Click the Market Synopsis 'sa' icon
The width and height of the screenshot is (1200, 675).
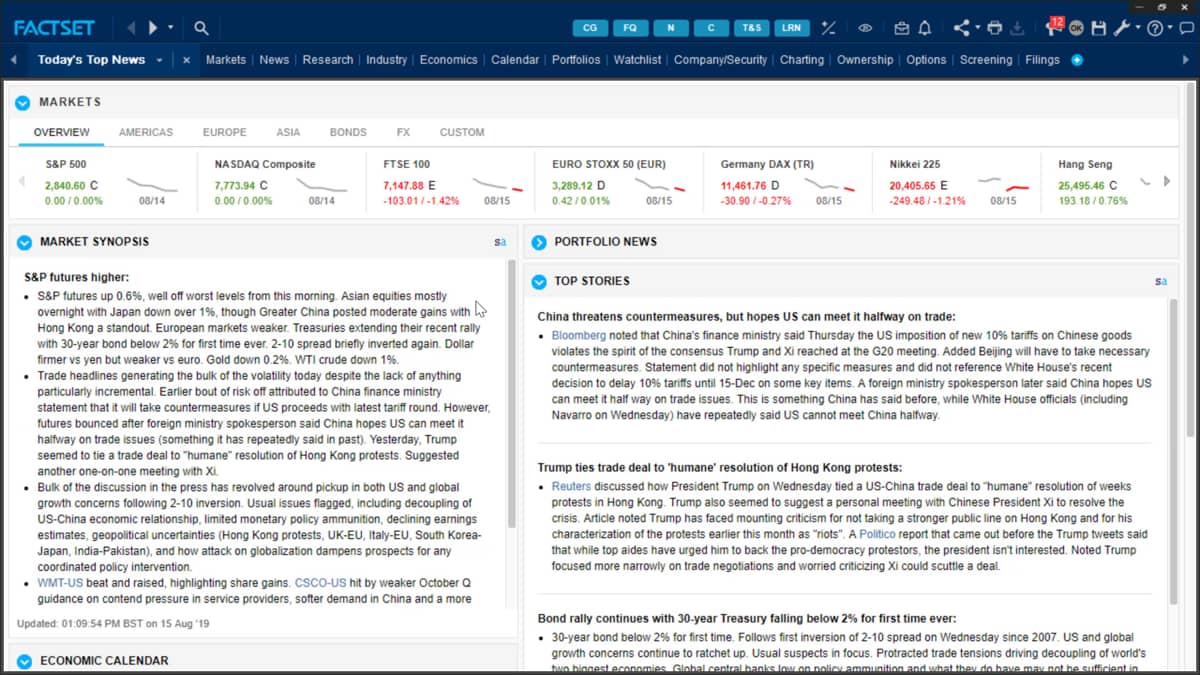pos(500,242)
